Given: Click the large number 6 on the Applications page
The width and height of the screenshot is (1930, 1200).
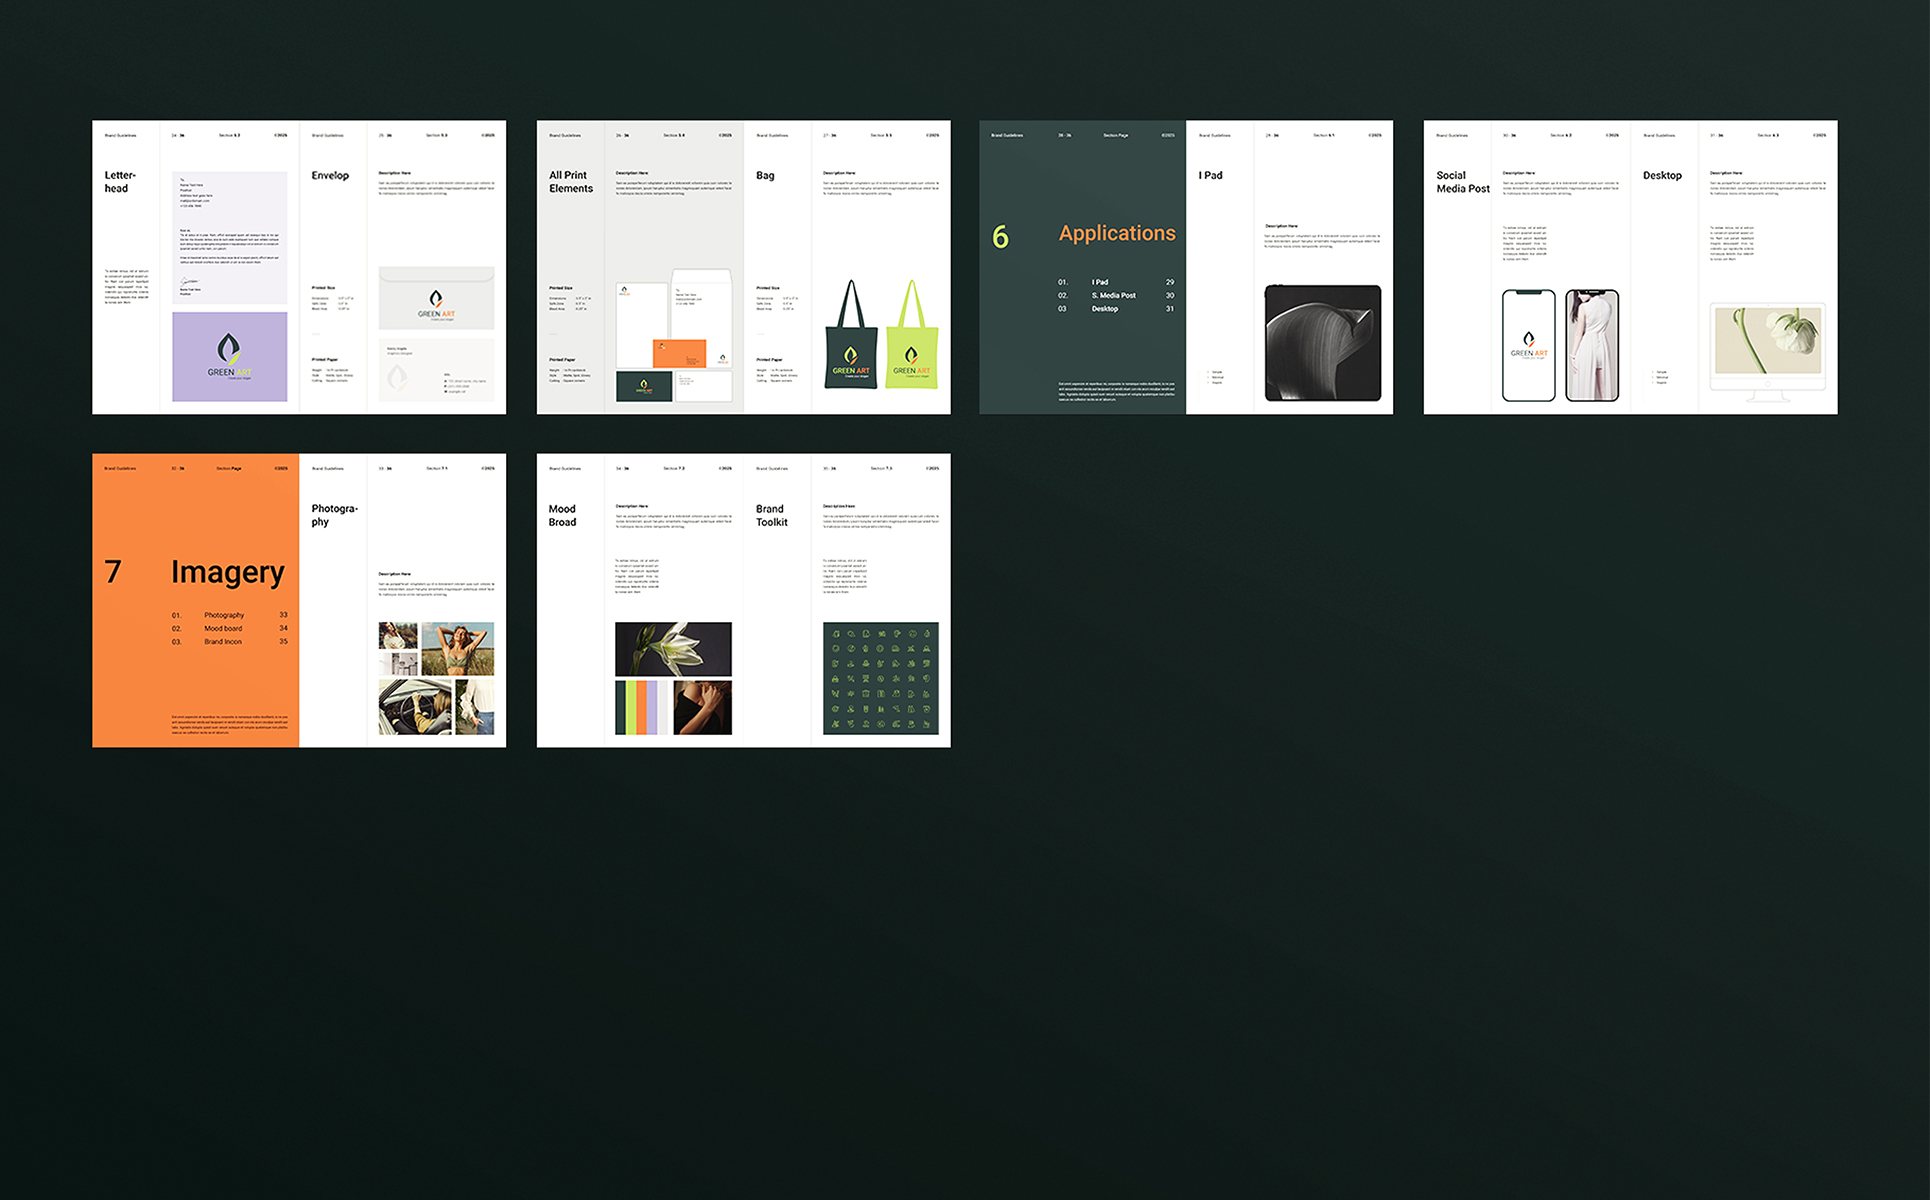Looking at the screenshot, I should tap(1000, 237).
